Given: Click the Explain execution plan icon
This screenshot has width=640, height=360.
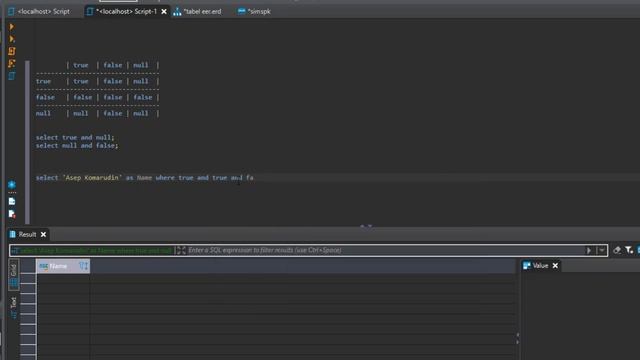Looking at the screenshot, I should tap(11, 63).
